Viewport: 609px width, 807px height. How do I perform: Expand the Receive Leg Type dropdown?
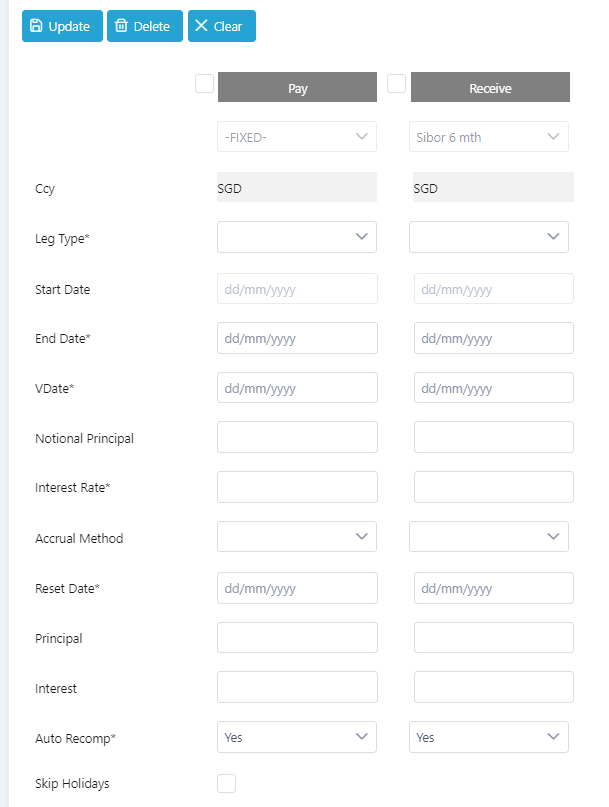[489, 237]
